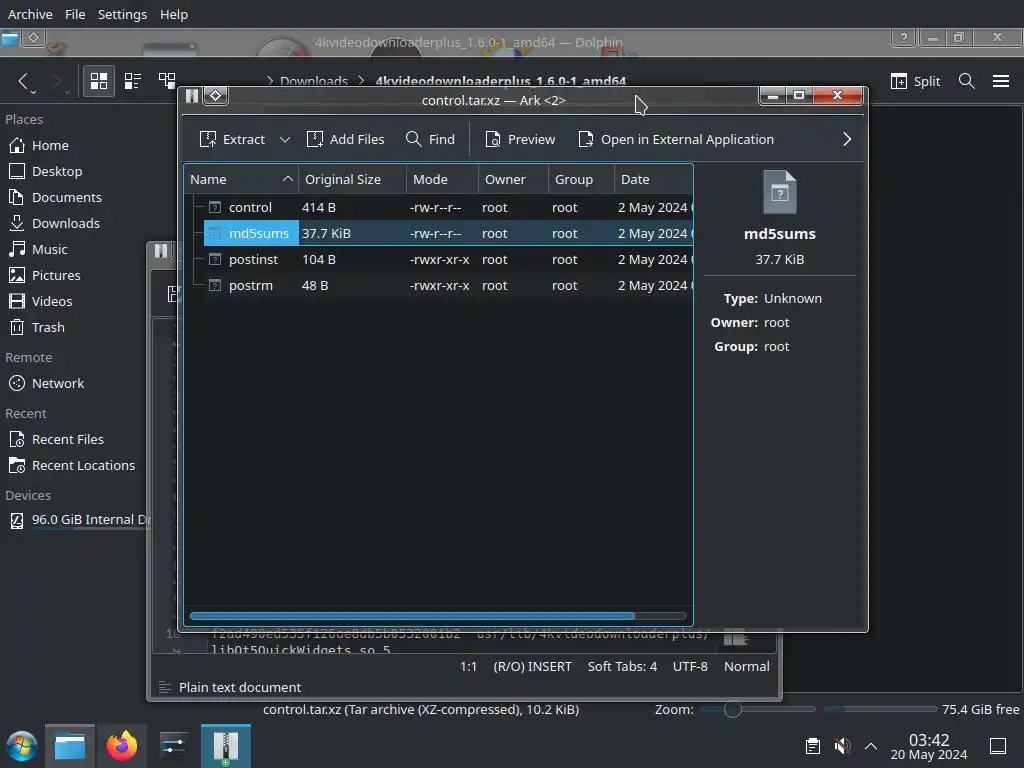Click the horizontal scrollbar in Ark file list
1024x768 pixels.
[x=412, y=616]
